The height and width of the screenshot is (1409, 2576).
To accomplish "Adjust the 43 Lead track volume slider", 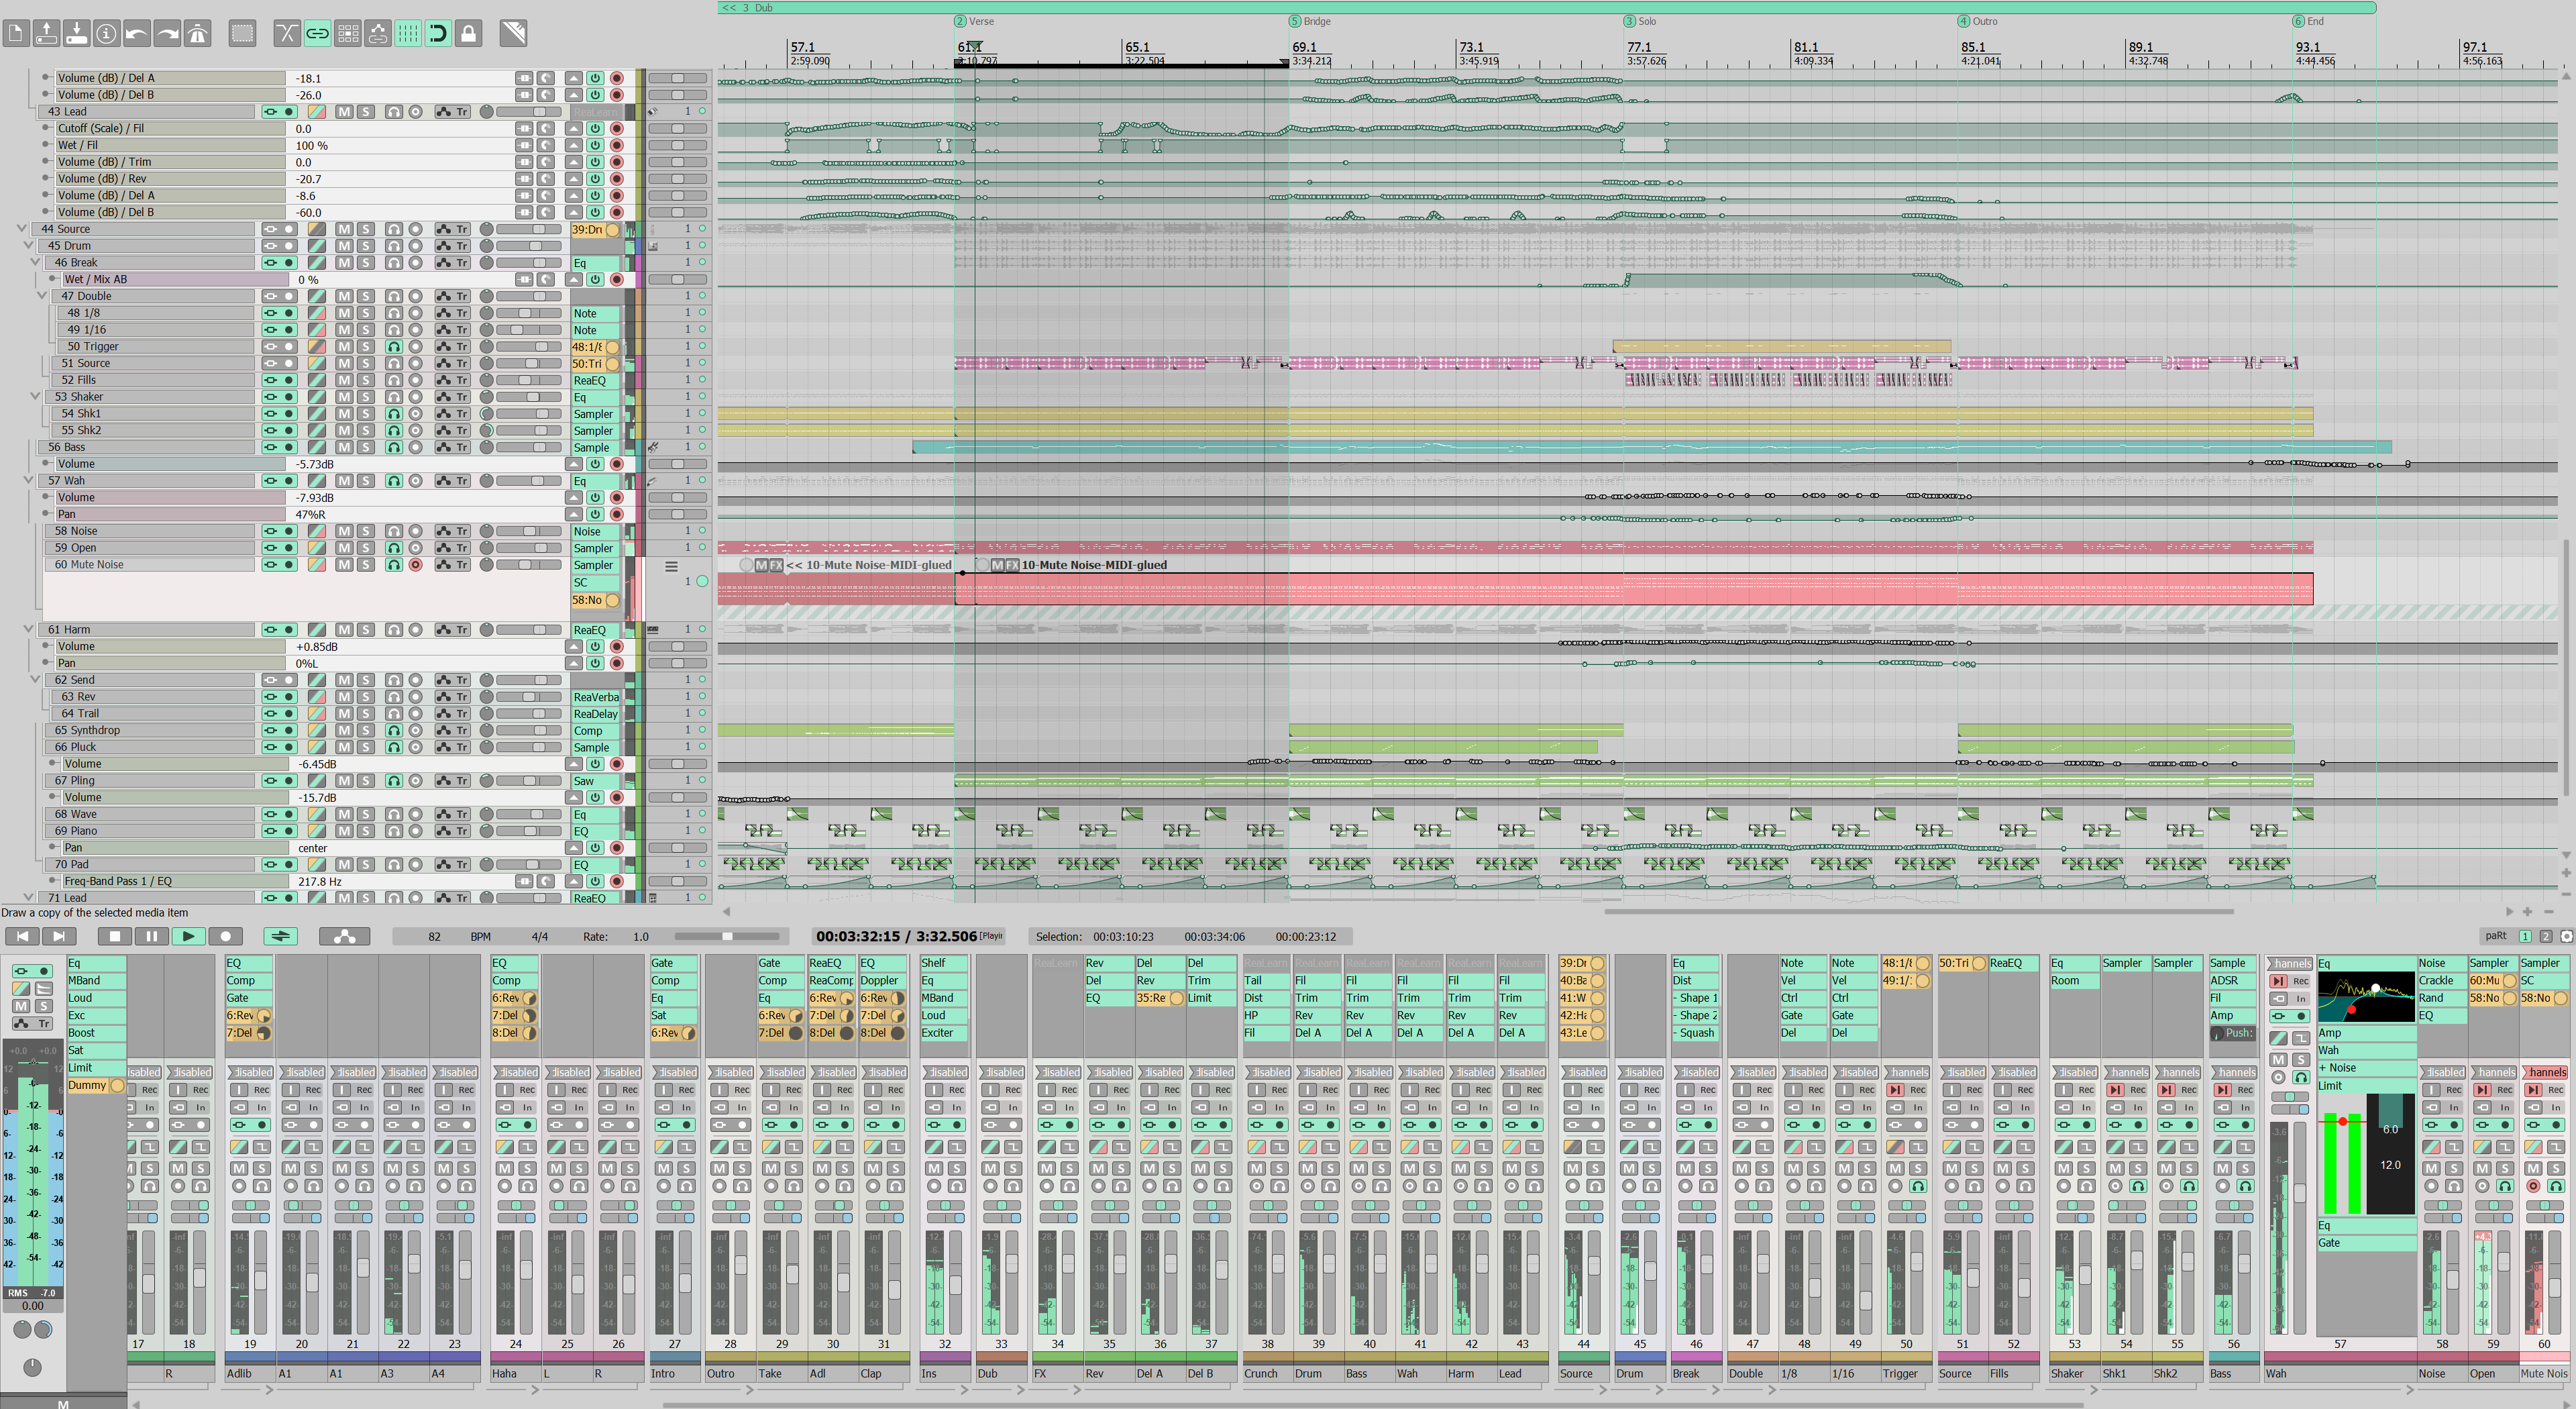I will pos(529,112).
